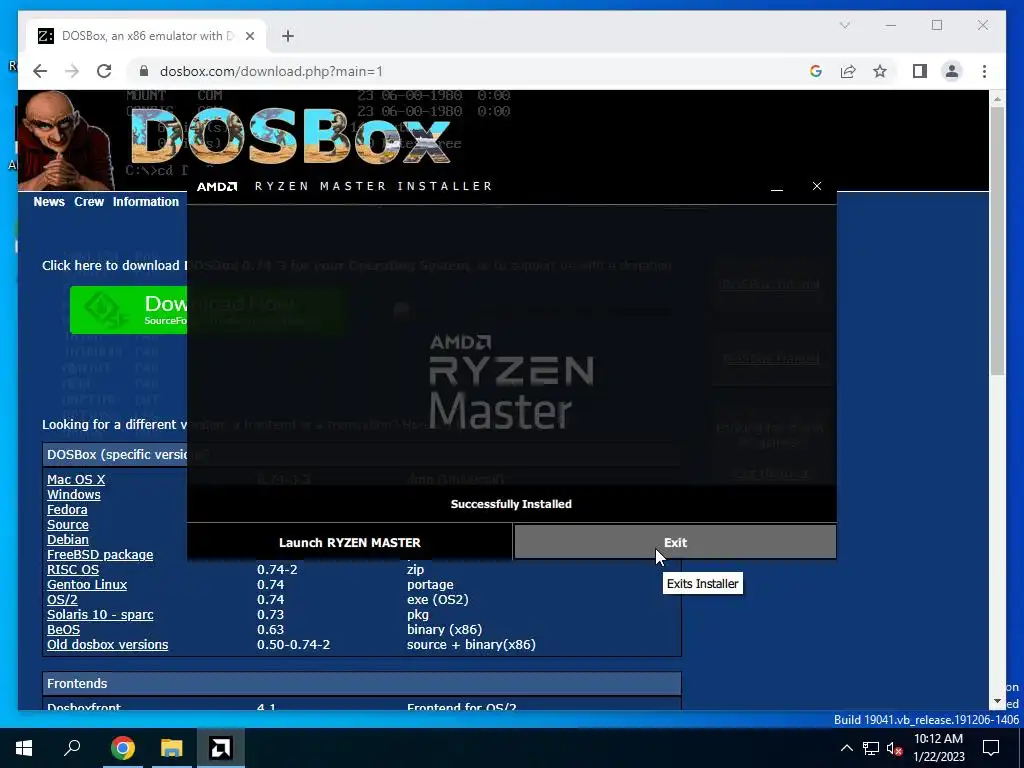1024x768 pixels.
Task: Share this page icon in Chrome
Action: [x=848, y=71]
